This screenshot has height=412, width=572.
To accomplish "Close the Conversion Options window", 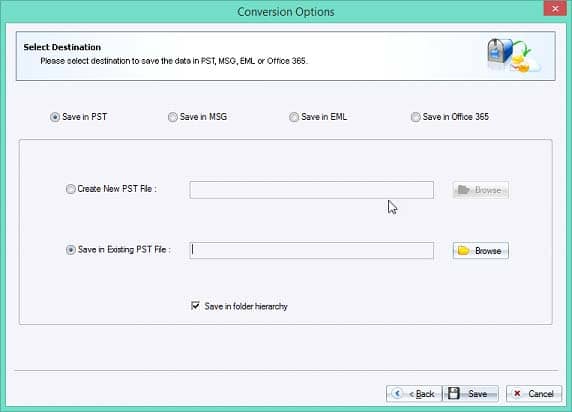I will coord(555,8).
